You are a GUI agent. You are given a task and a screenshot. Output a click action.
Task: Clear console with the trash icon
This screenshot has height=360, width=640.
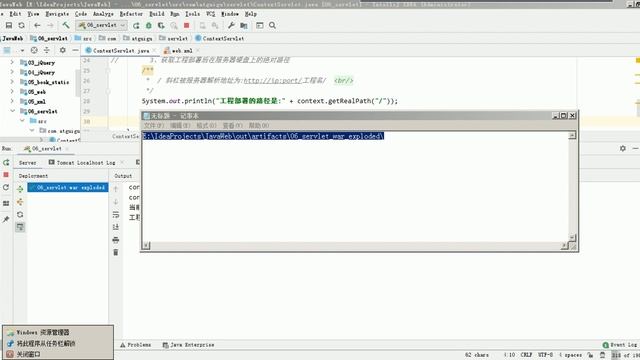coord(116,252)
